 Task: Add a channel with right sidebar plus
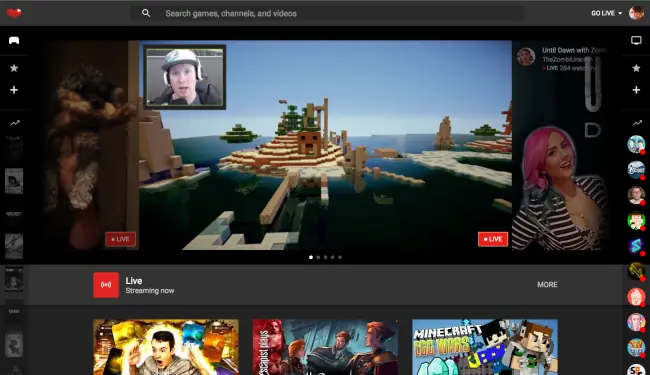click(636, 90)
